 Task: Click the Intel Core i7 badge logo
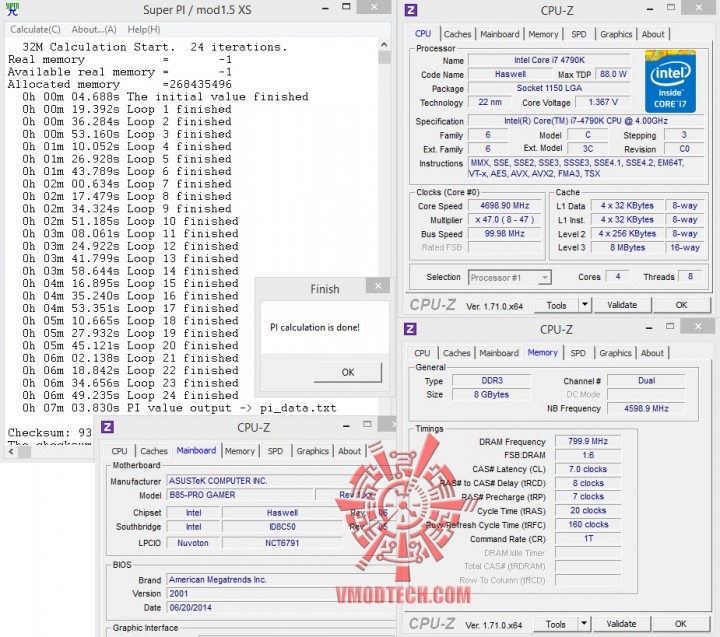(x=670, y=81)
